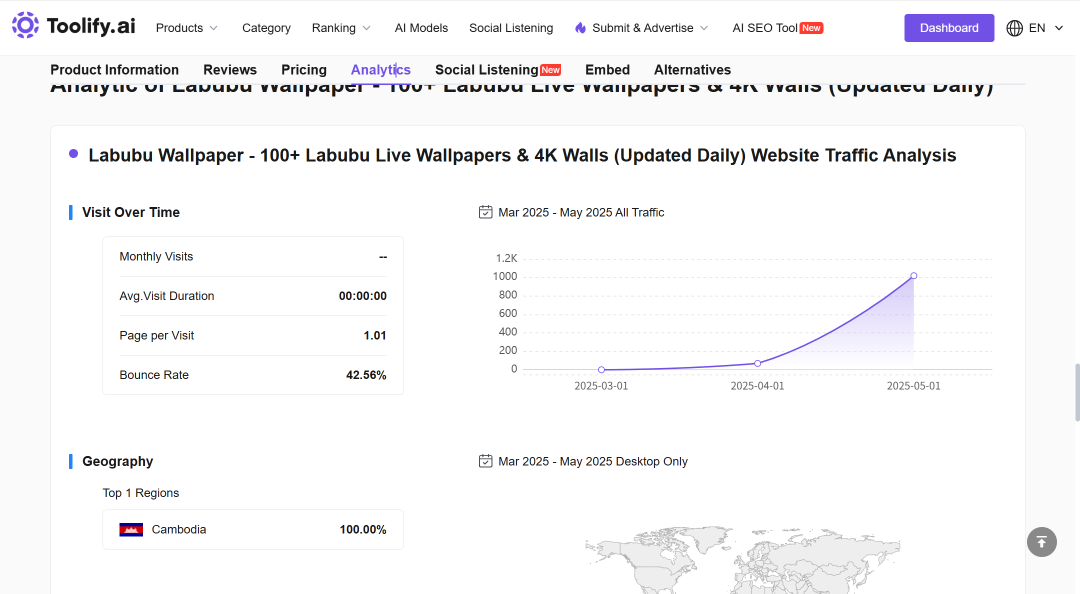Image resolution: width=1080 pixels, height=594 pixels.
Task: Click the 2025-05-01 chart data point
Action: 914,276
